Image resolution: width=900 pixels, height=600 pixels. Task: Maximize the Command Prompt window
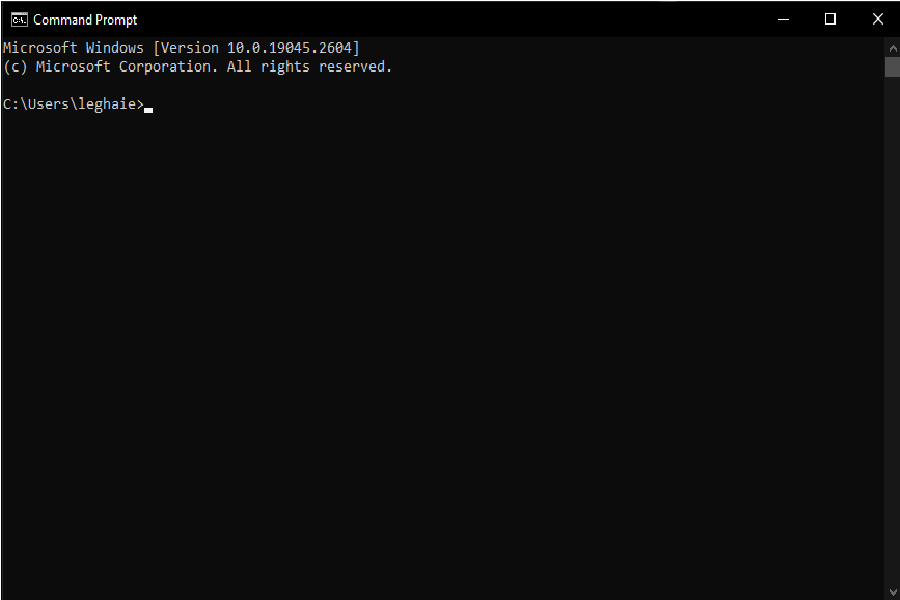(x=830, y=19)
